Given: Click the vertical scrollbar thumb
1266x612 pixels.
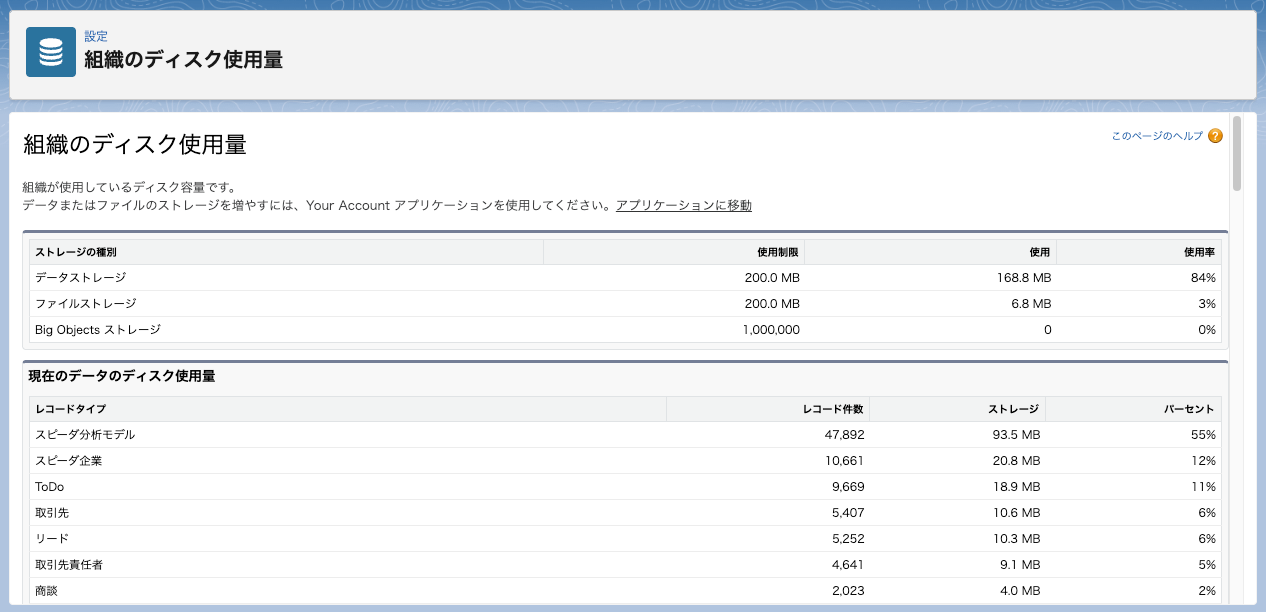Looking at the screenshot, I should (1237, 153).
